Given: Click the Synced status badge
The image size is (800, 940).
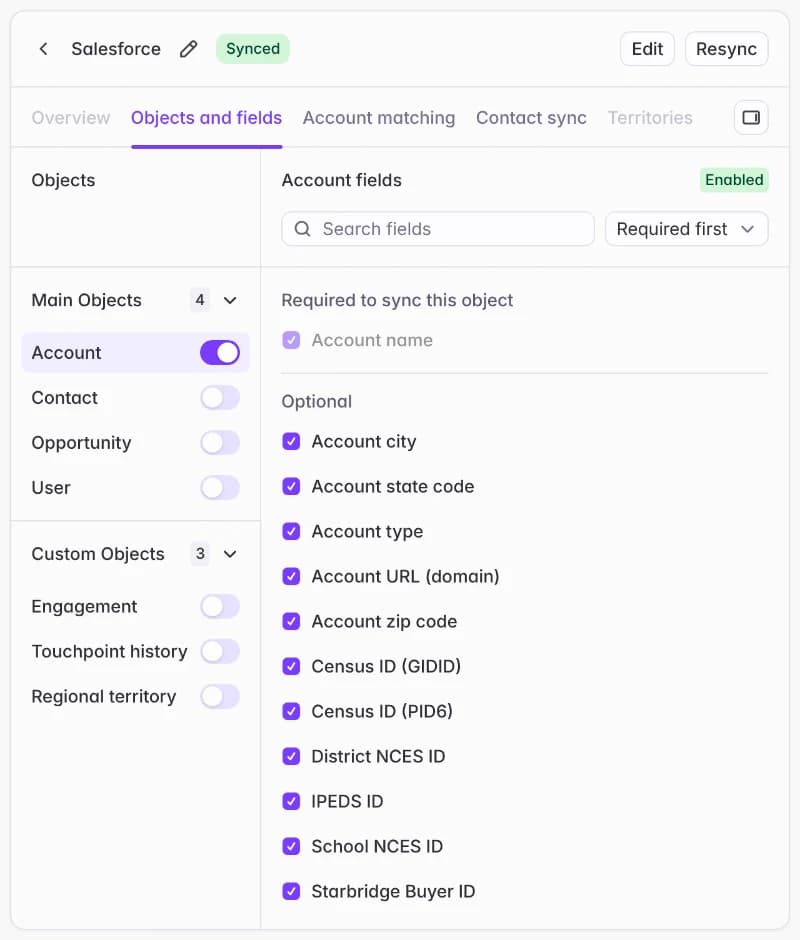Looking at the screenshot, I should (x=252, y=49).
